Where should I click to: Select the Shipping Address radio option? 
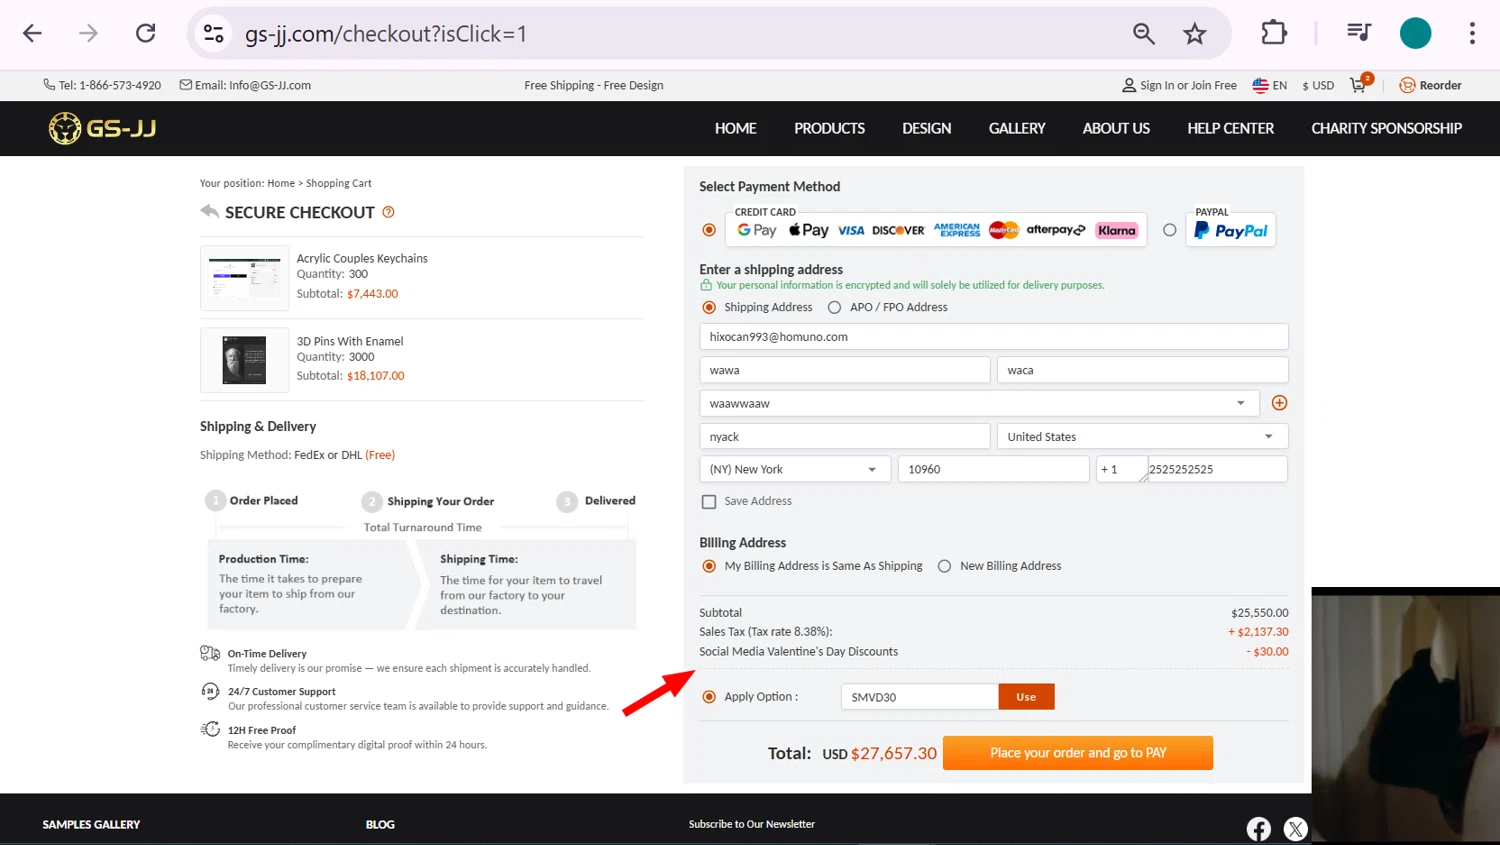click(x=709, y=307)
